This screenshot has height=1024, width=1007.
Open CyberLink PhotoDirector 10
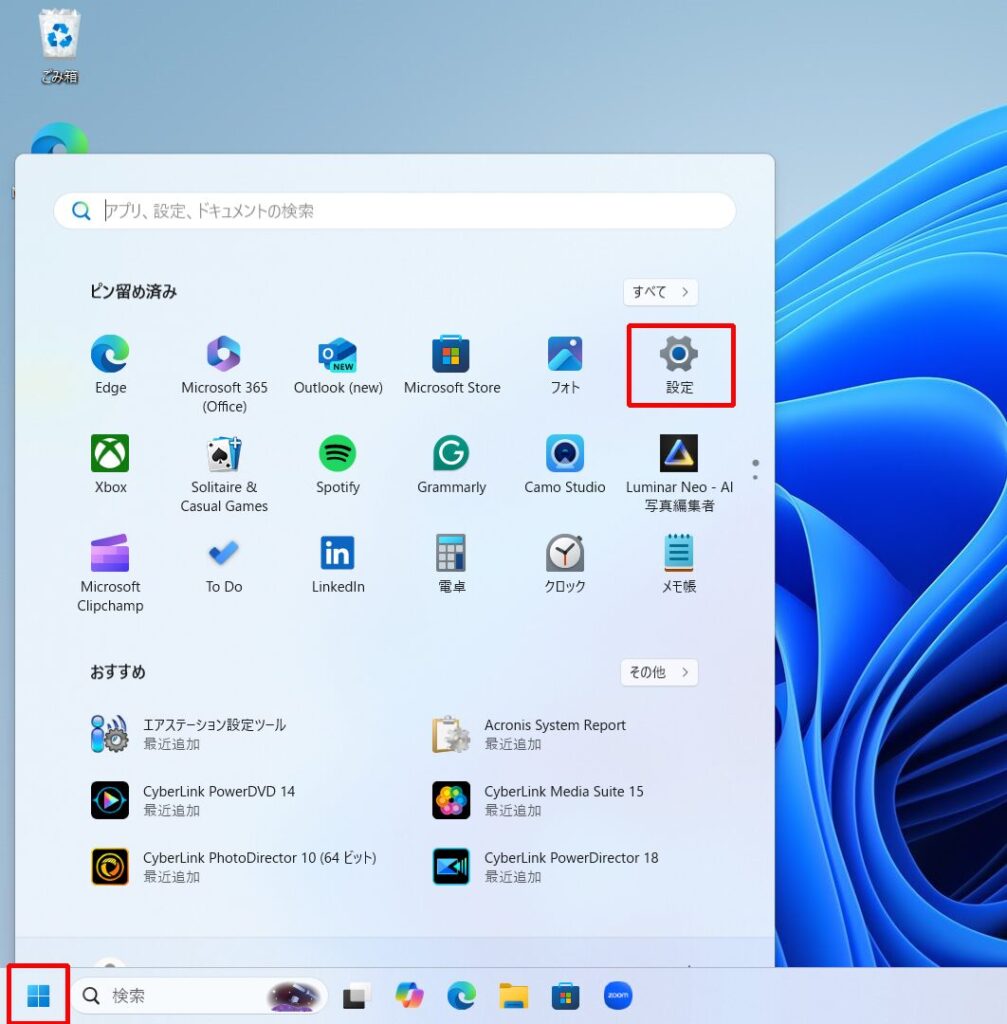pyautogui.click(x=235, y=867)
